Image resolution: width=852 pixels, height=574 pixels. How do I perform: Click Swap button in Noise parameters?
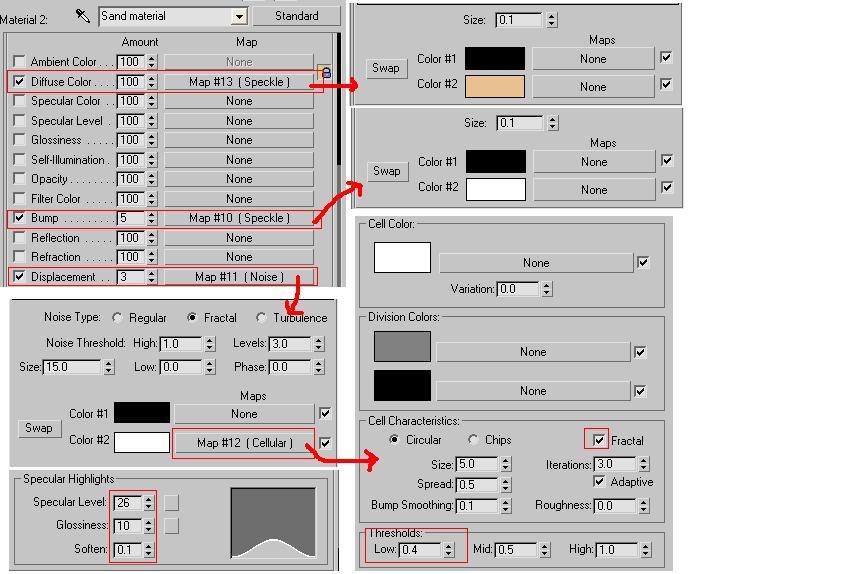[38, 428]
